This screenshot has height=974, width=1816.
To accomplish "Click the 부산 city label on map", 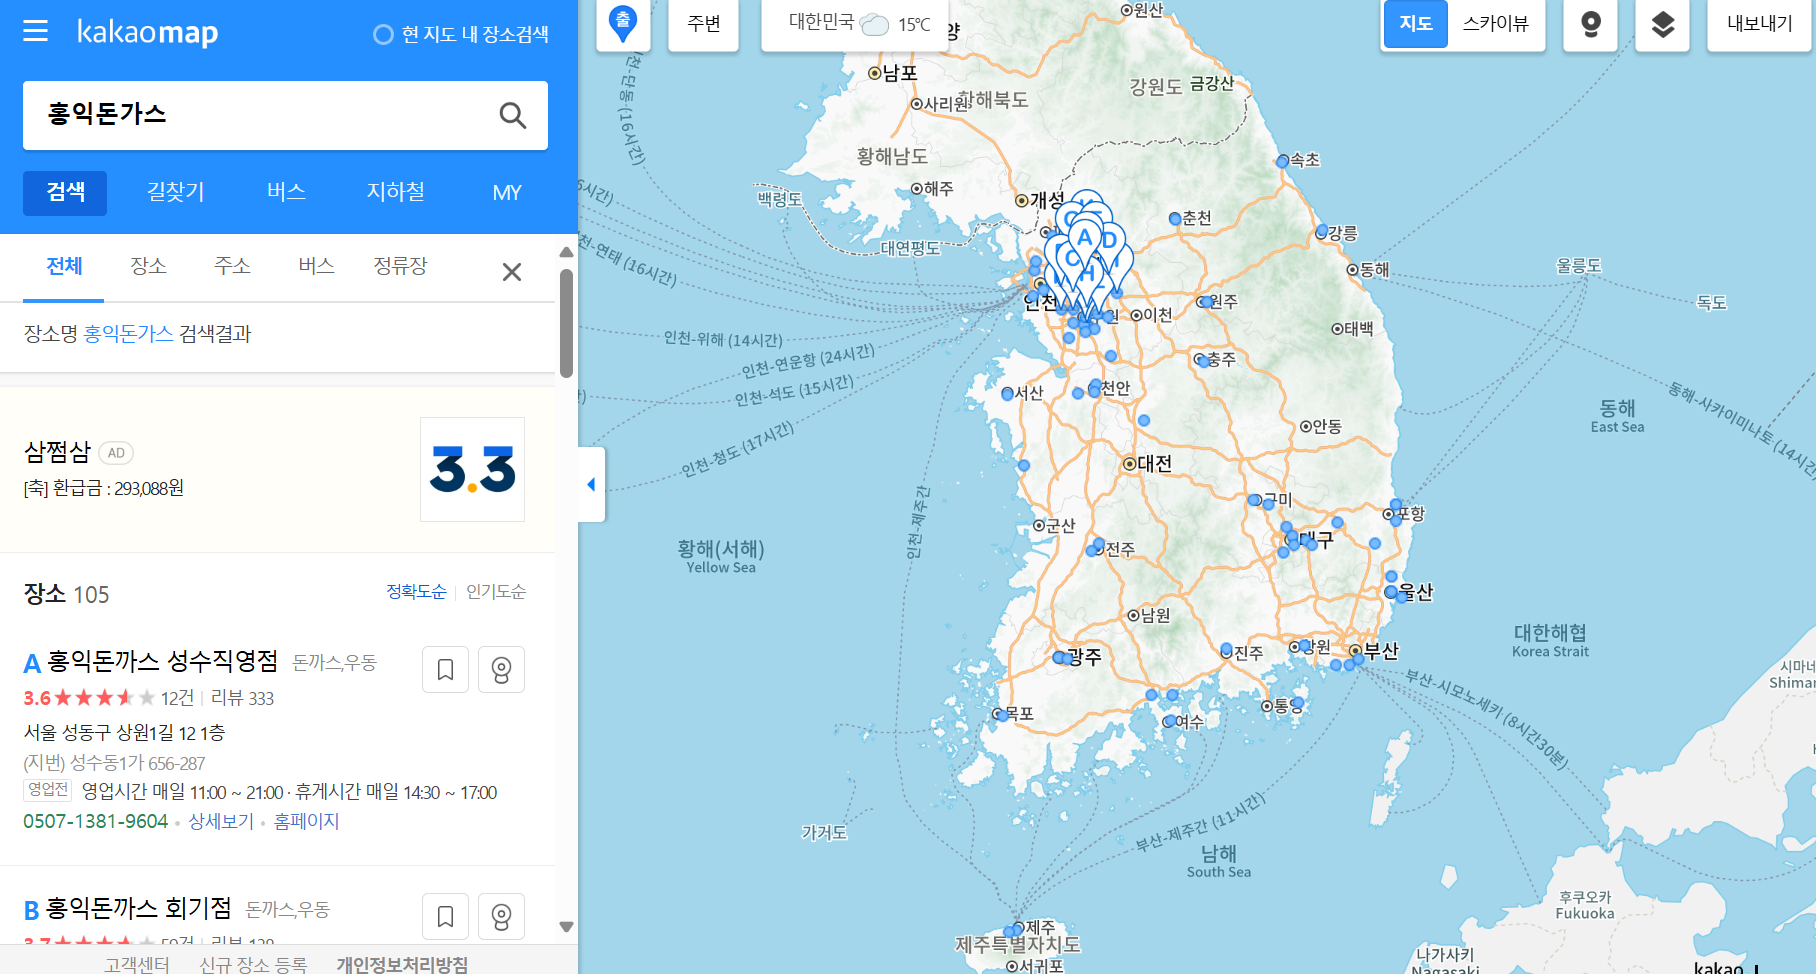I will coord(1381,651).
